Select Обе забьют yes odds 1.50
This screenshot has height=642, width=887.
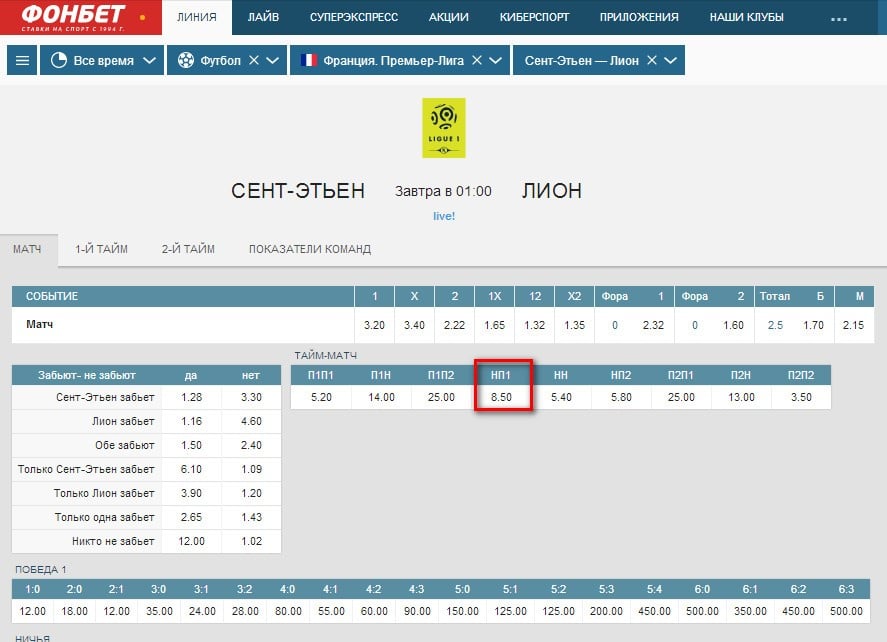pyautogui.click(x=191, y=445)
